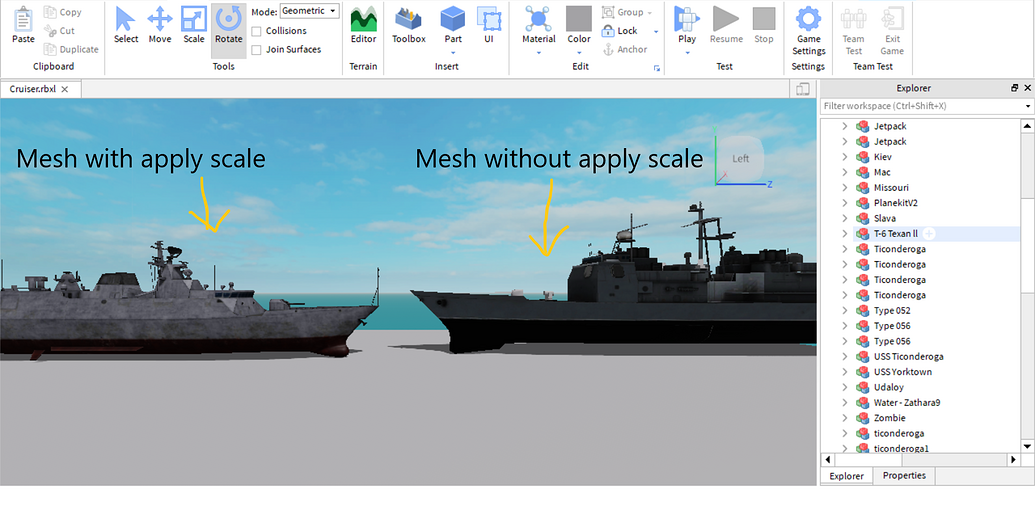Open the Material picker
Screen dimensions: 1035x508
(539, 25)
